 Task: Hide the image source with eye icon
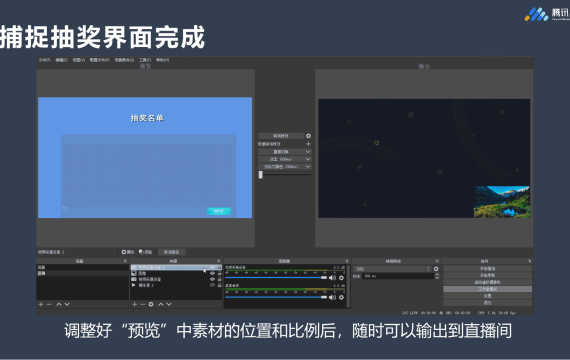pos(213,273)
